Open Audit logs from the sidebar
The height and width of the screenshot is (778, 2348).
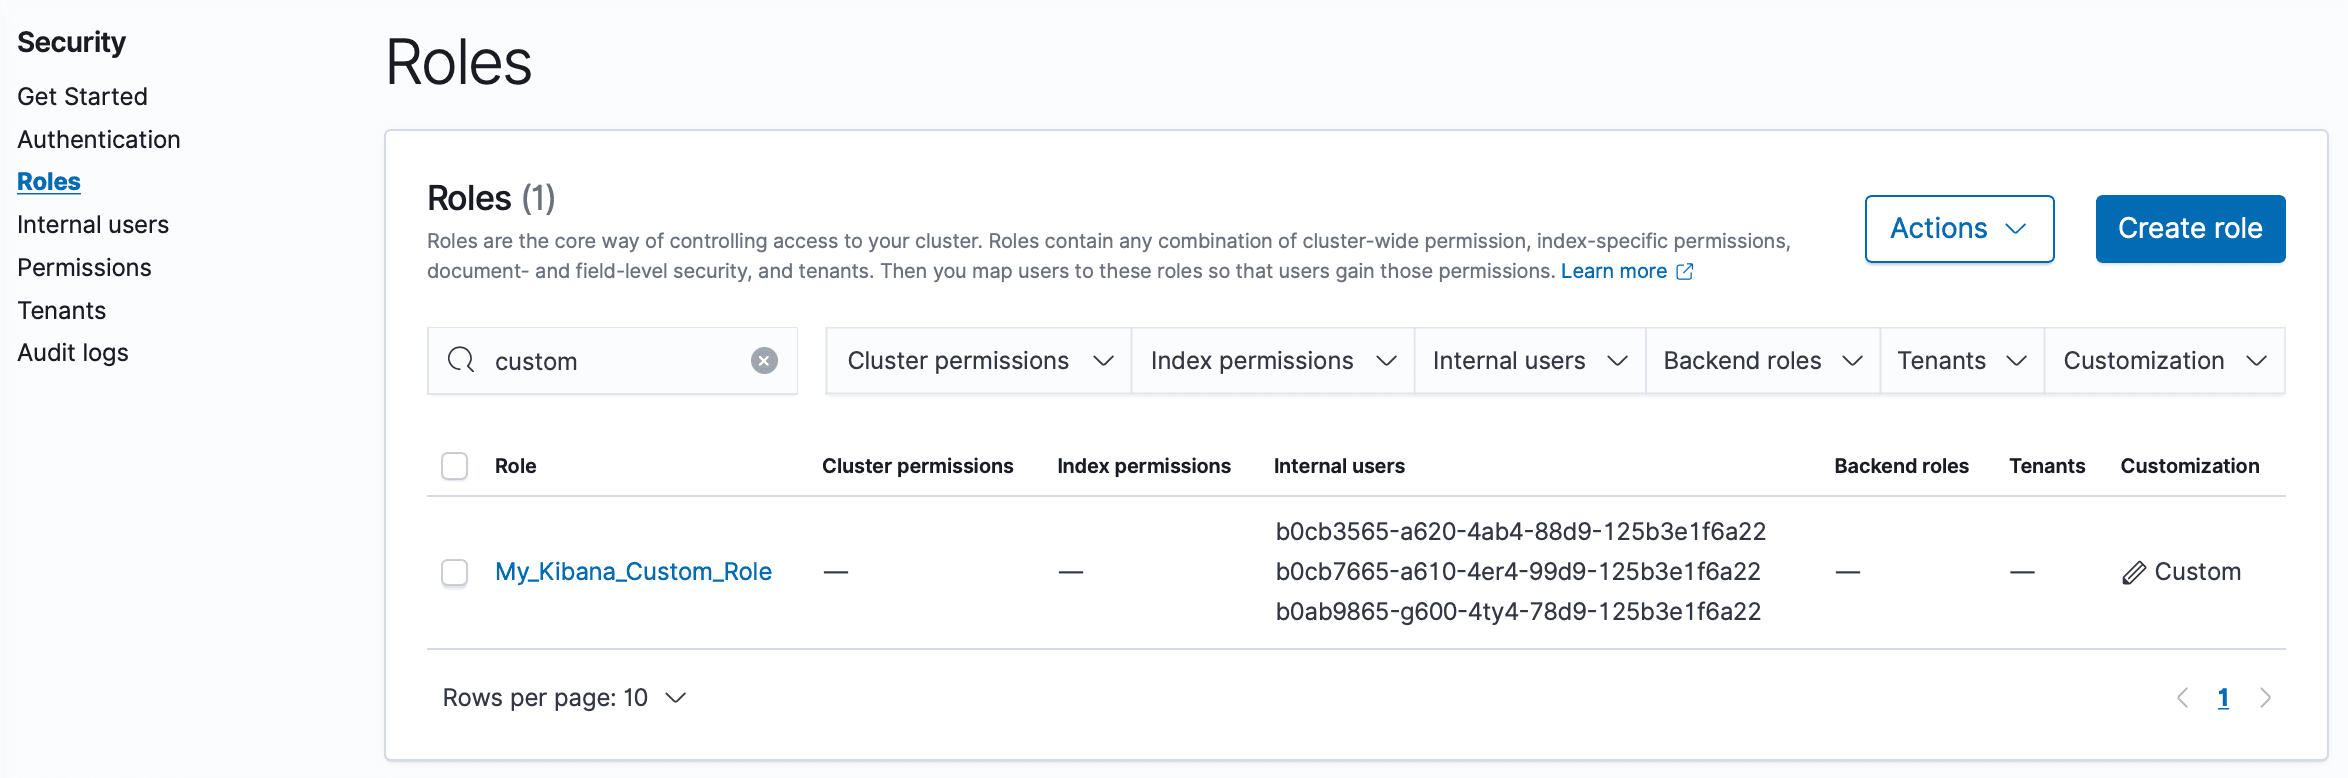73,353
